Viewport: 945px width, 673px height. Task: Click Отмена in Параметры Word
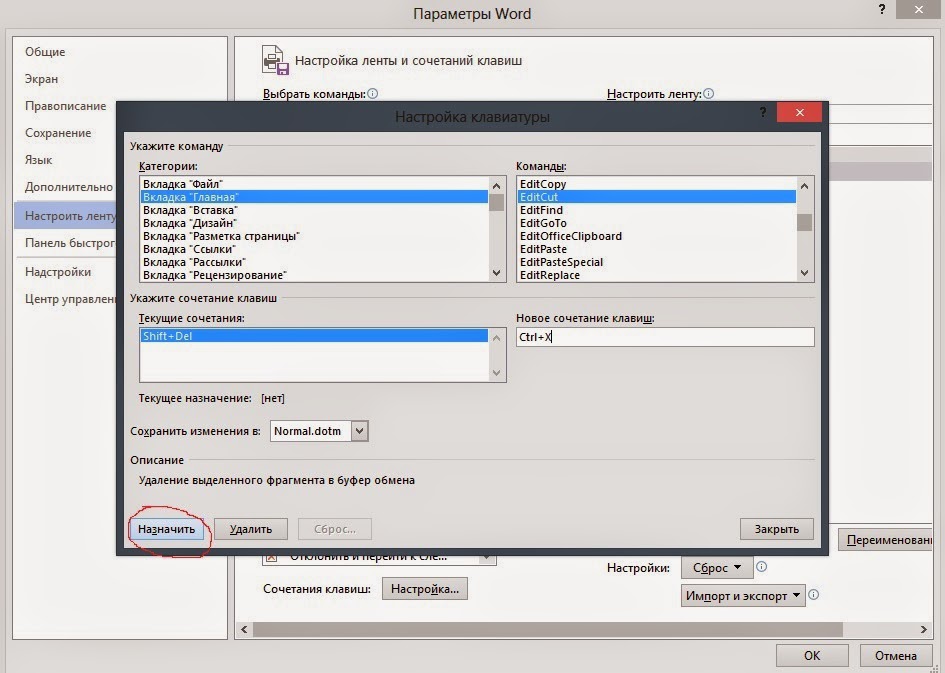tap(896, 656)
